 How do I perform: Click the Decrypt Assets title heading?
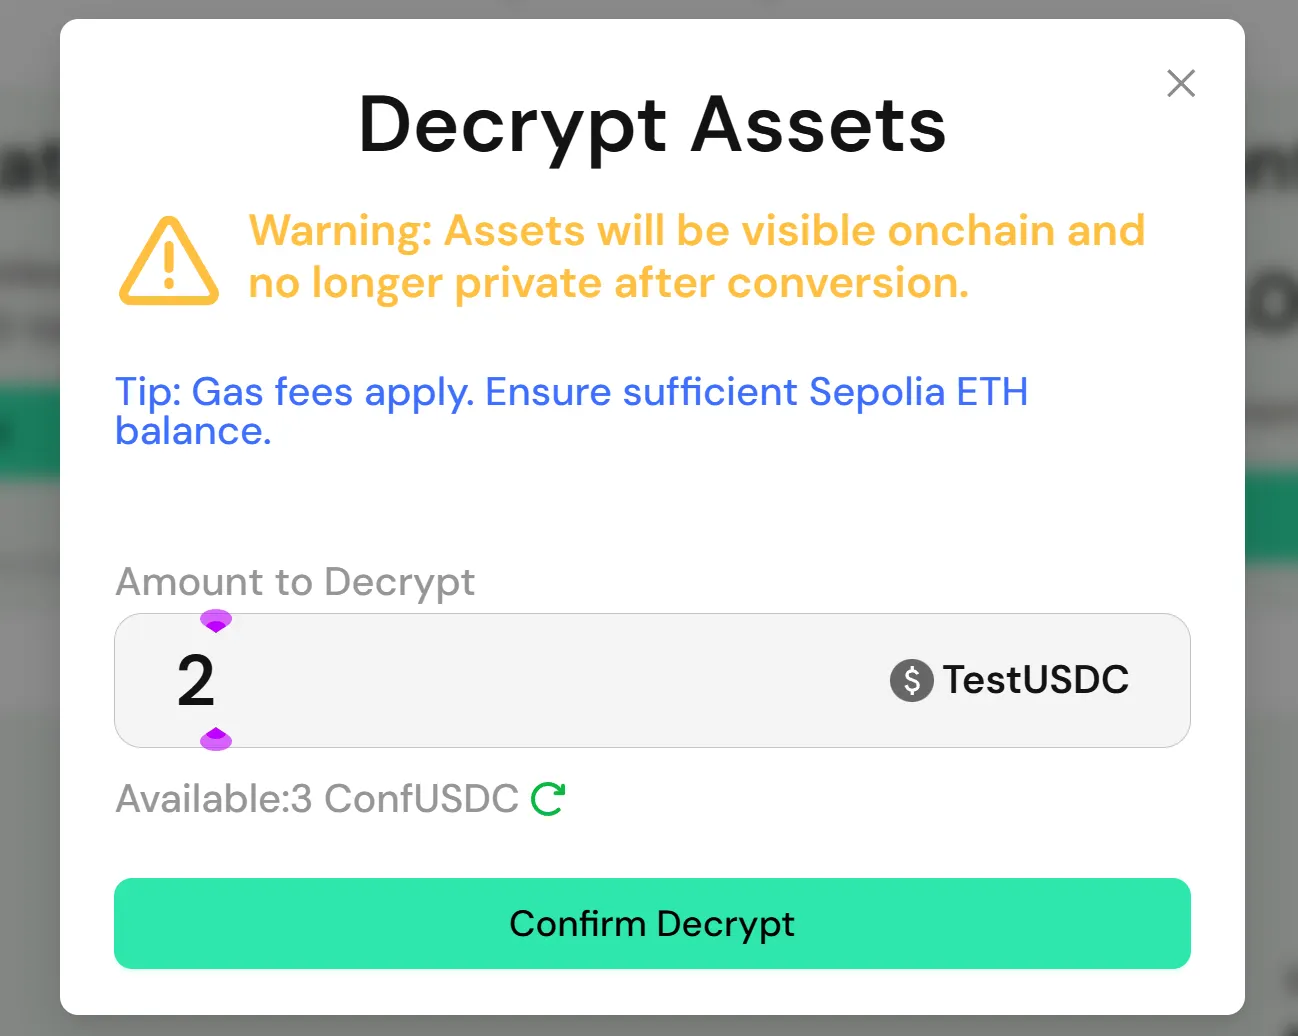652,126
